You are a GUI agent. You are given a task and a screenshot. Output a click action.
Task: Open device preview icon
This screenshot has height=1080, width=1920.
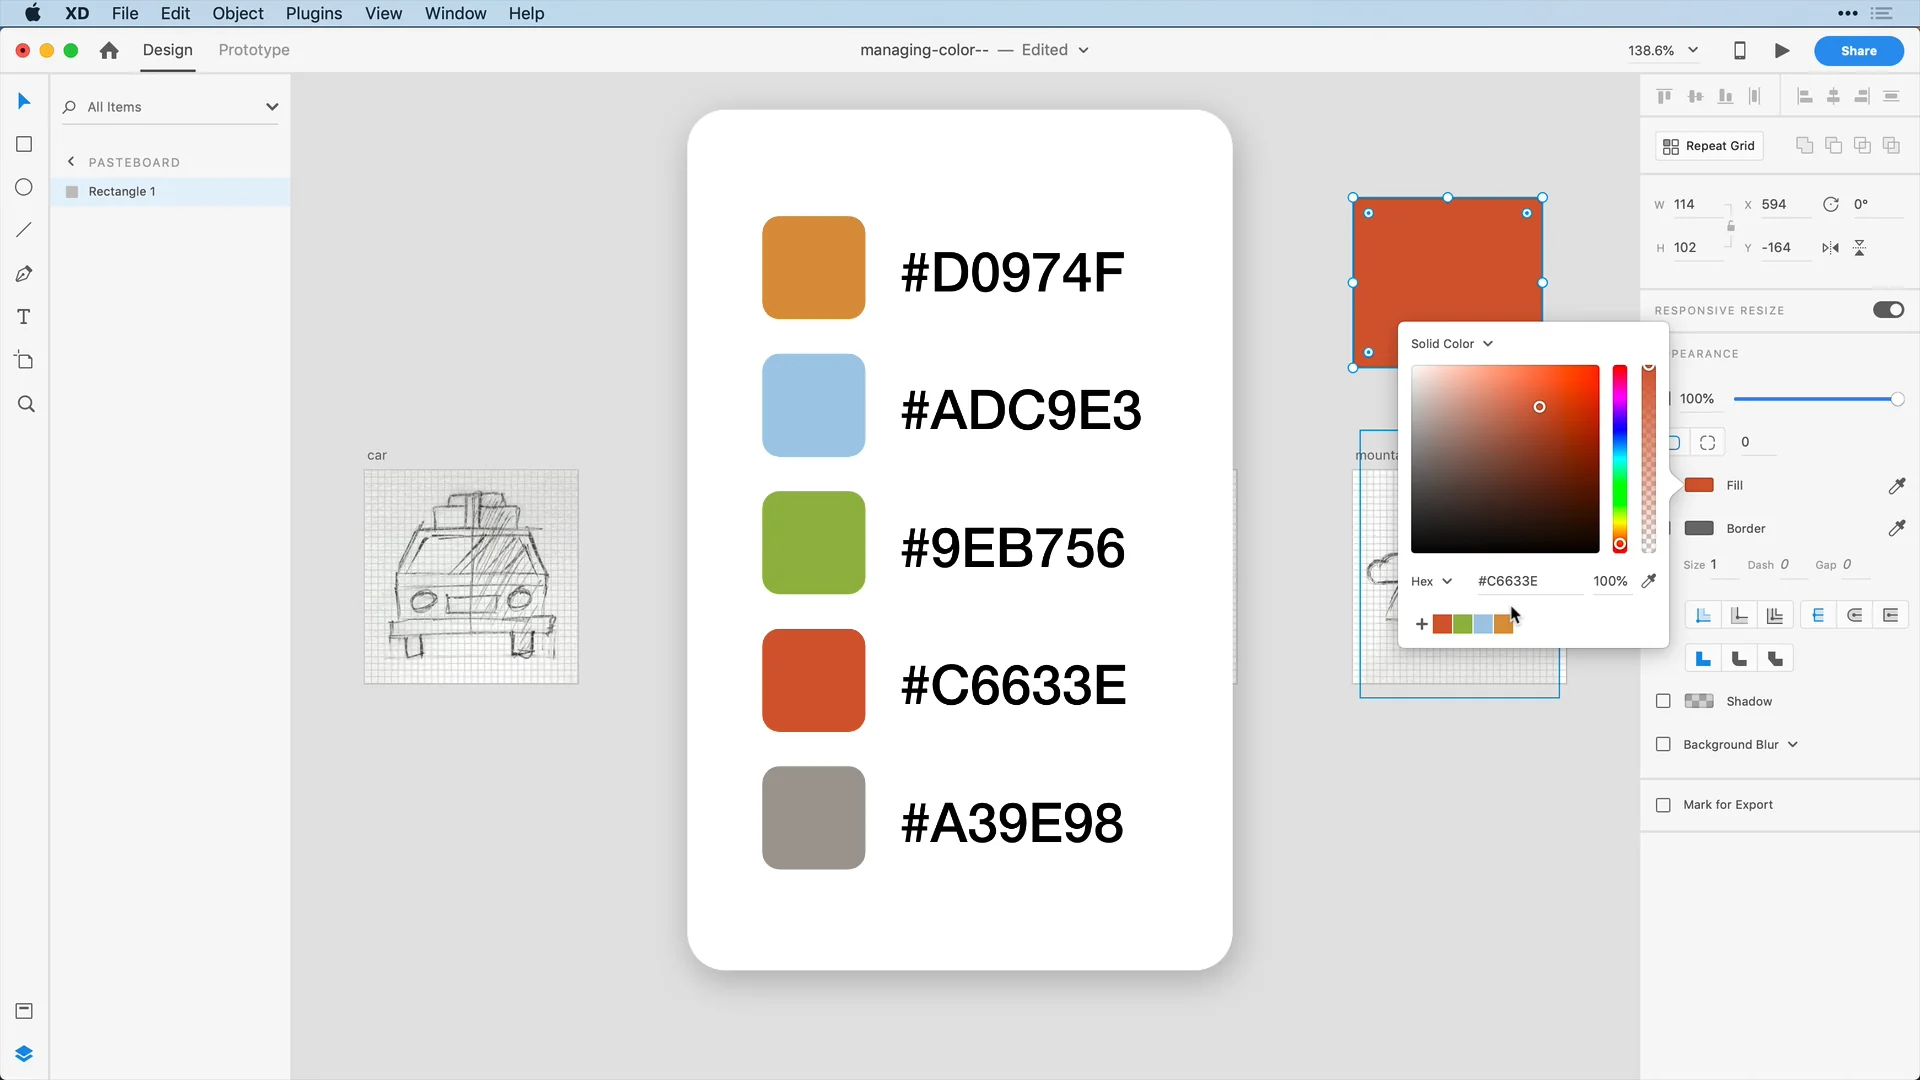coord(1740,50)
